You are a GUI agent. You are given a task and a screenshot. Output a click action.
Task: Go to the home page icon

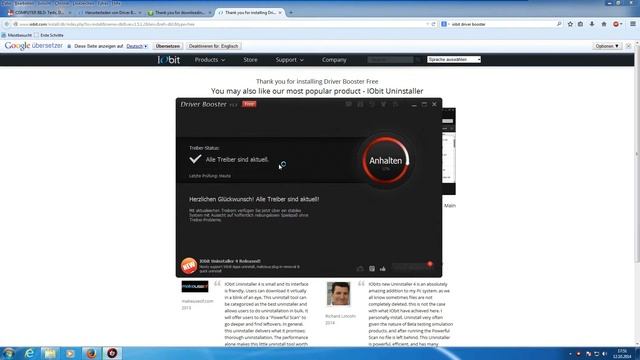604,24
